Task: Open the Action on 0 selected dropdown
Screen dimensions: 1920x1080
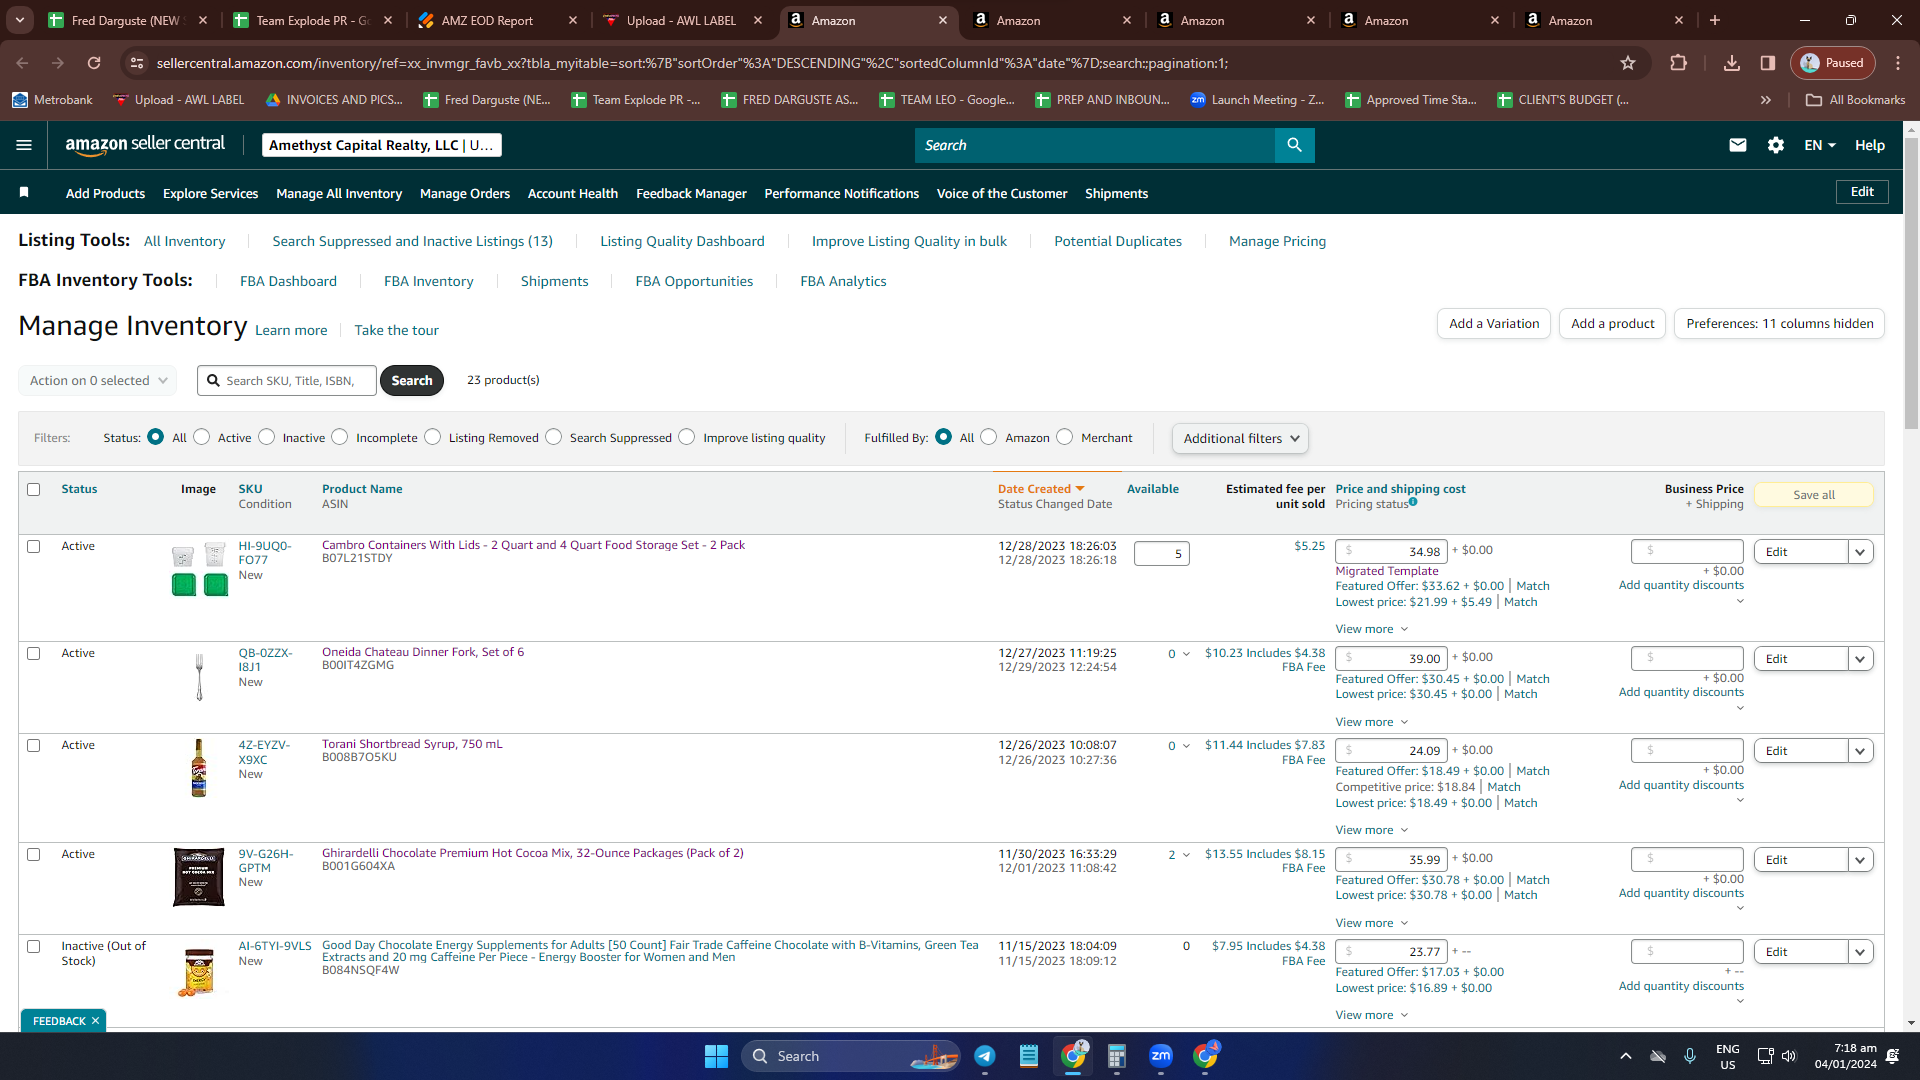Action: coord(98,380)
